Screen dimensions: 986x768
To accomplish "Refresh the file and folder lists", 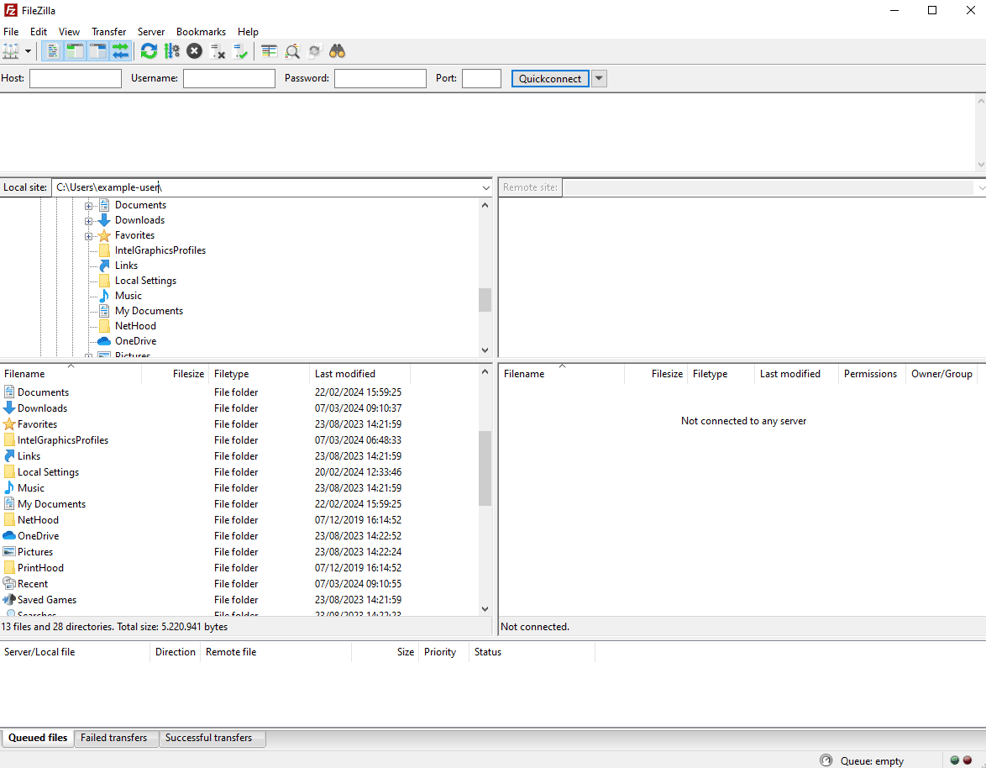I will [149, 51].
